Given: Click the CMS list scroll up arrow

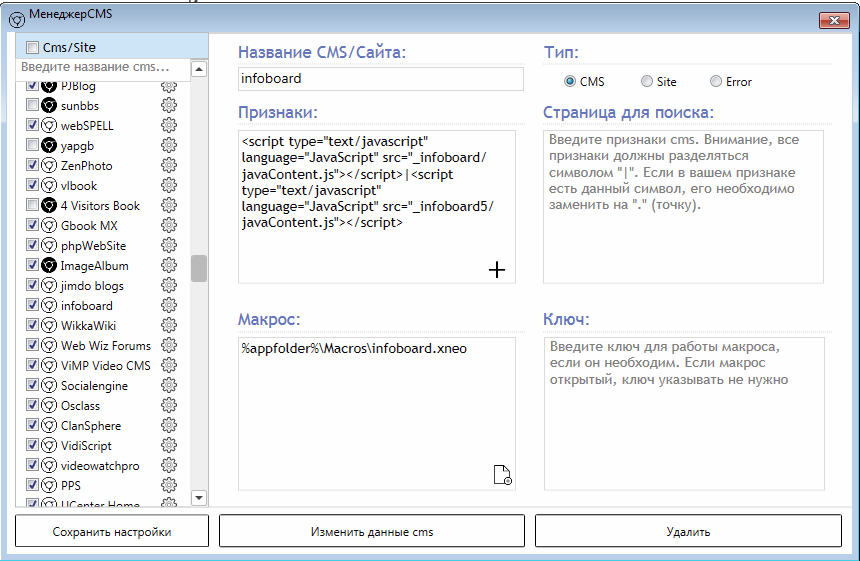Looking at the screenshot, I should click(x=199, y=69).
